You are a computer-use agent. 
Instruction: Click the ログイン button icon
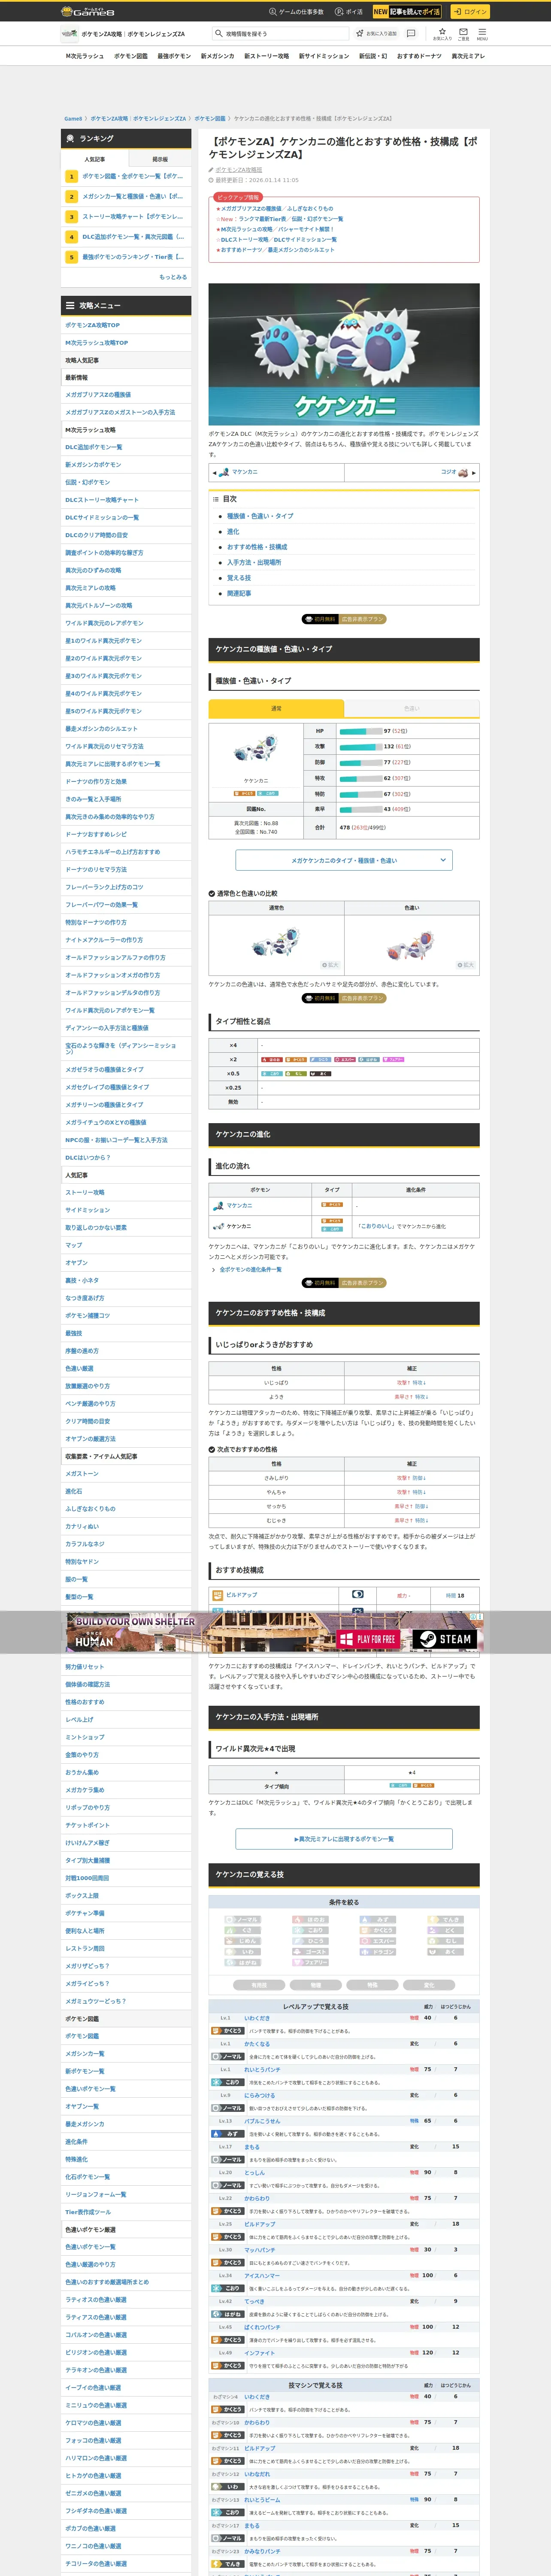(x=457, y=12)
